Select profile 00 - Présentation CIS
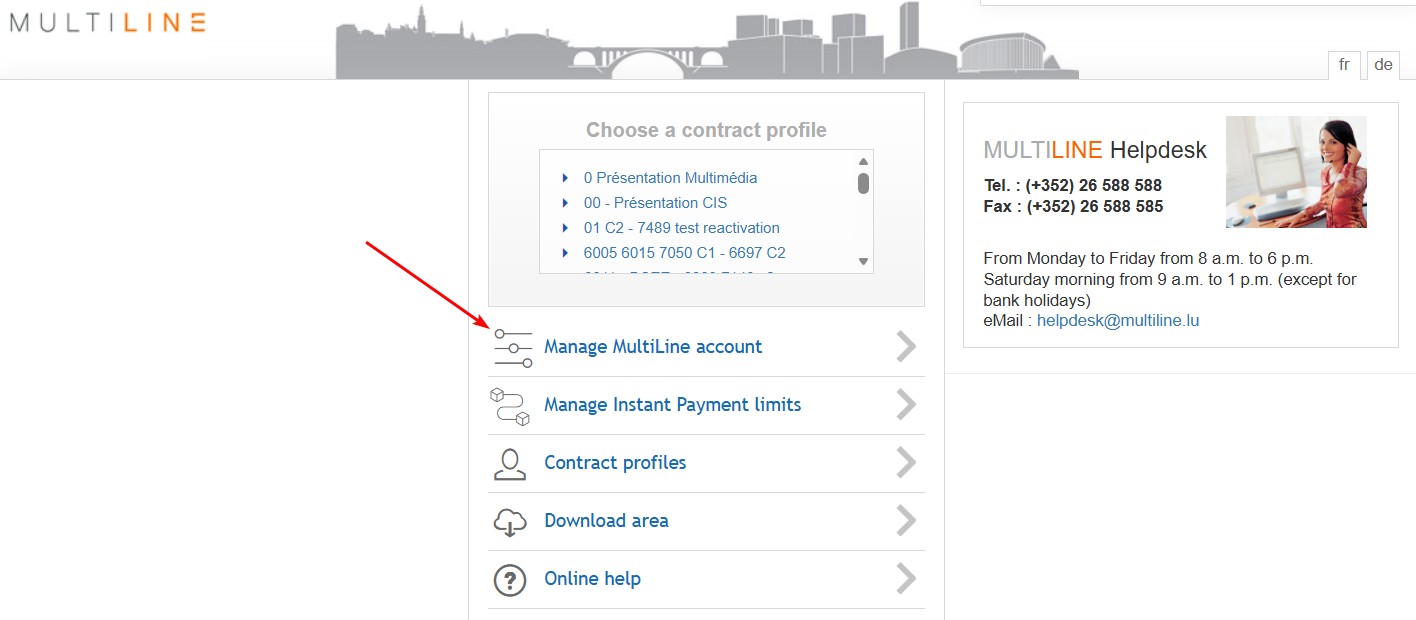 click(x=655, y=203)
